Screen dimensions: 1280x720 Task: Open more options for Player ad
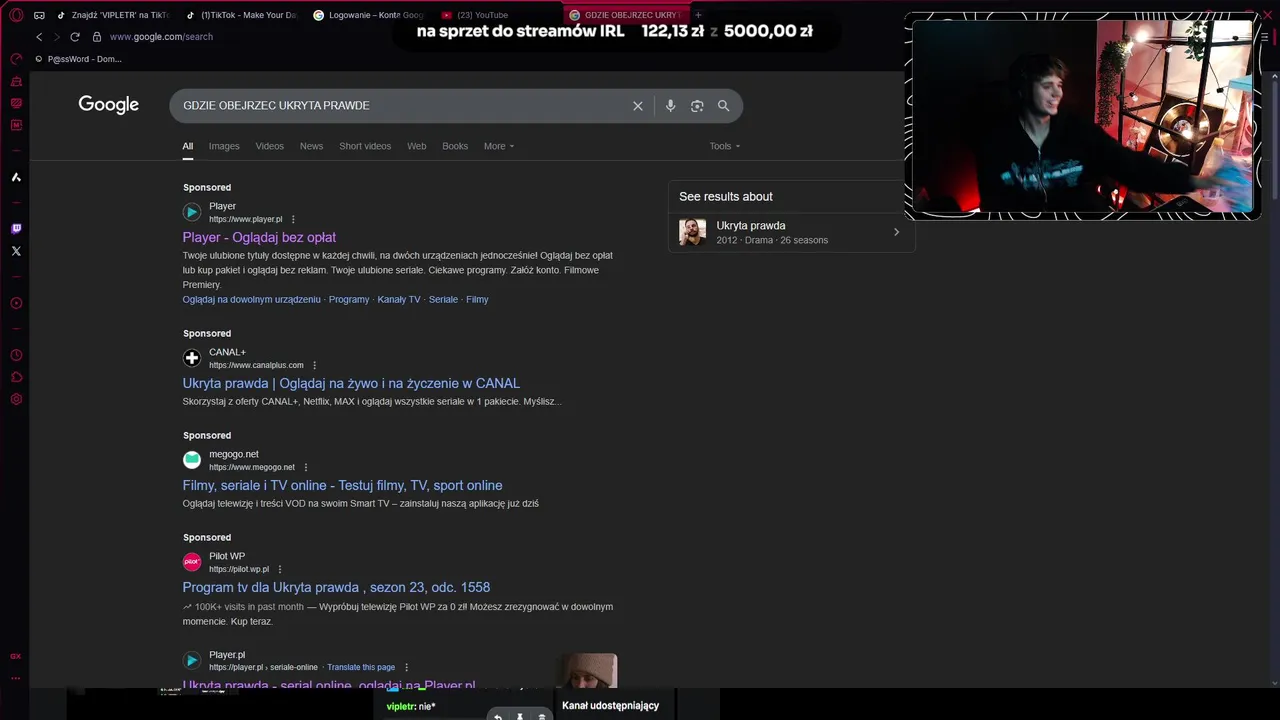[x=293, y=220]
